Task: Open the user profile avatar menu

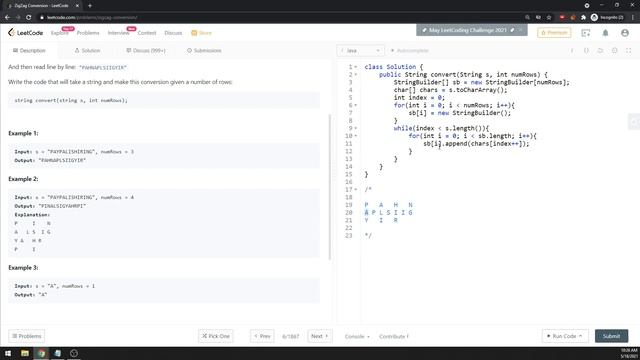Action: (x=625, y=33)
